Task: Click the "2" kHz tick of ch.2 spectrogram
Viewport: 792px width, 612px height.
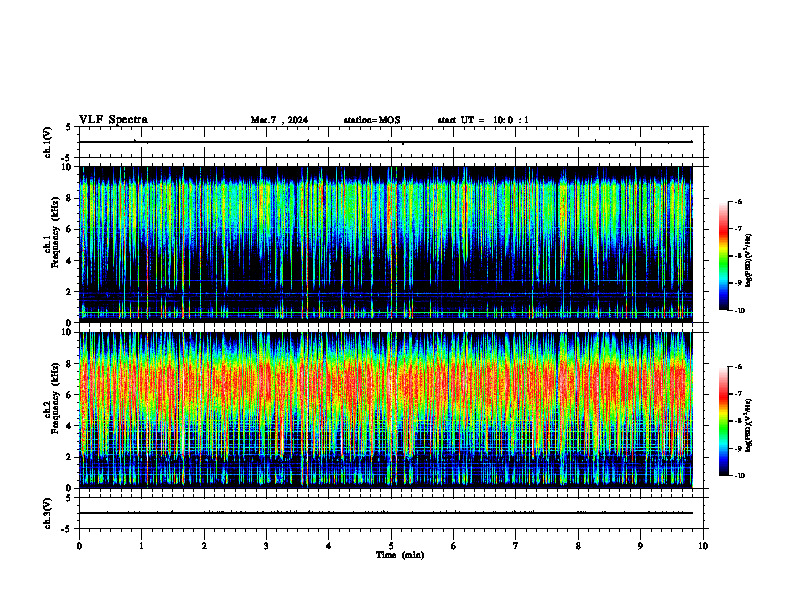Action: click(x=70, y=457)
